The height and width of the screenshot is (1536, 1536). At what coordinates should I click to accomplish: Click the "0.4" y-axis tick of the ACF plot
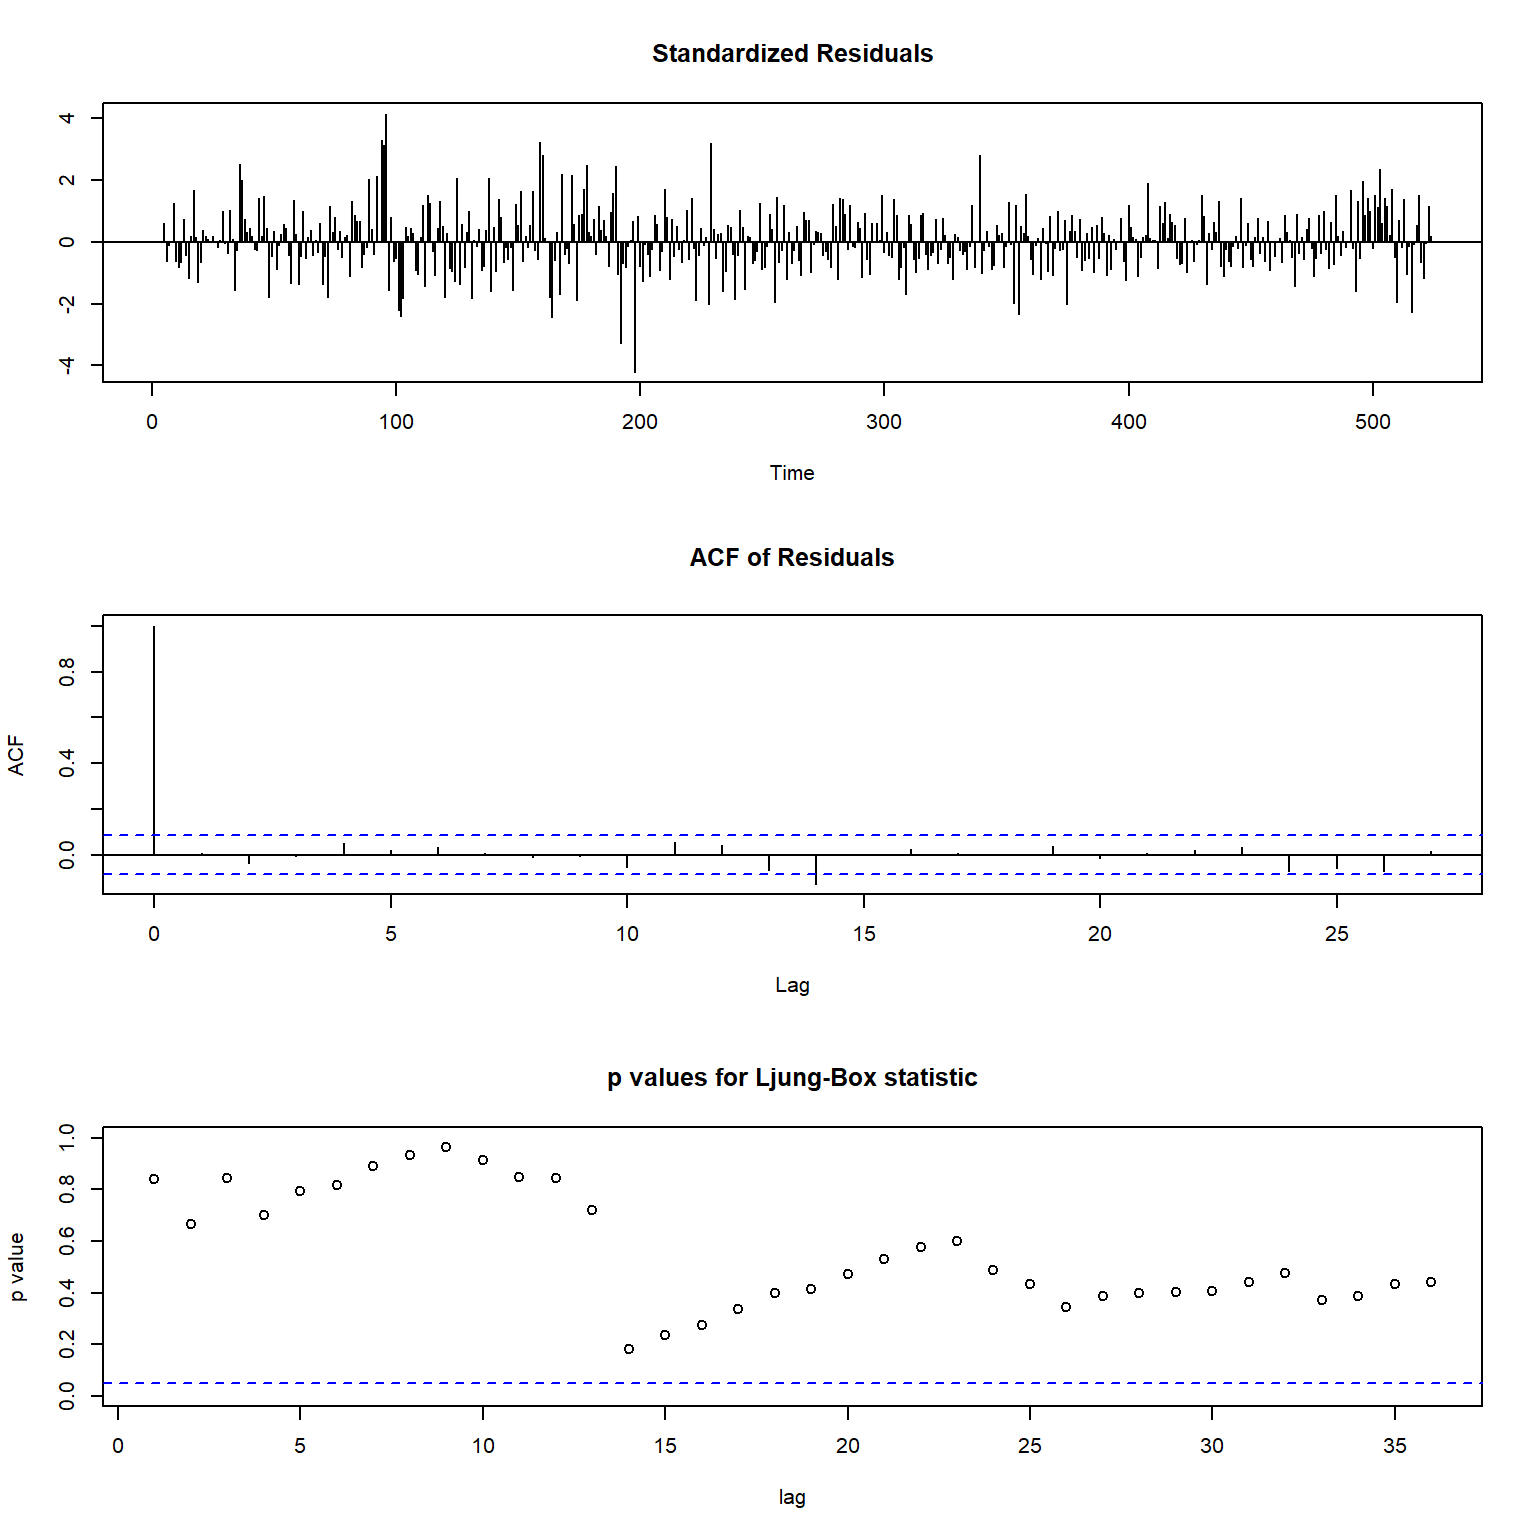click(x=67, y=763)
